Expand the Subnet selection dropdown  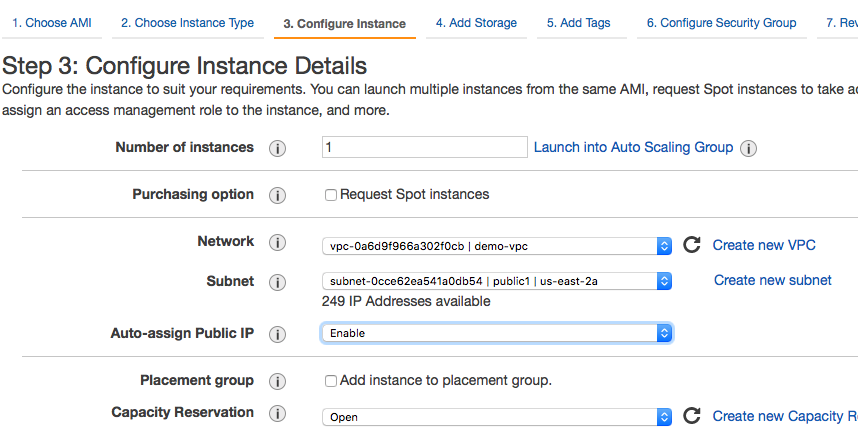click(496, 281)
